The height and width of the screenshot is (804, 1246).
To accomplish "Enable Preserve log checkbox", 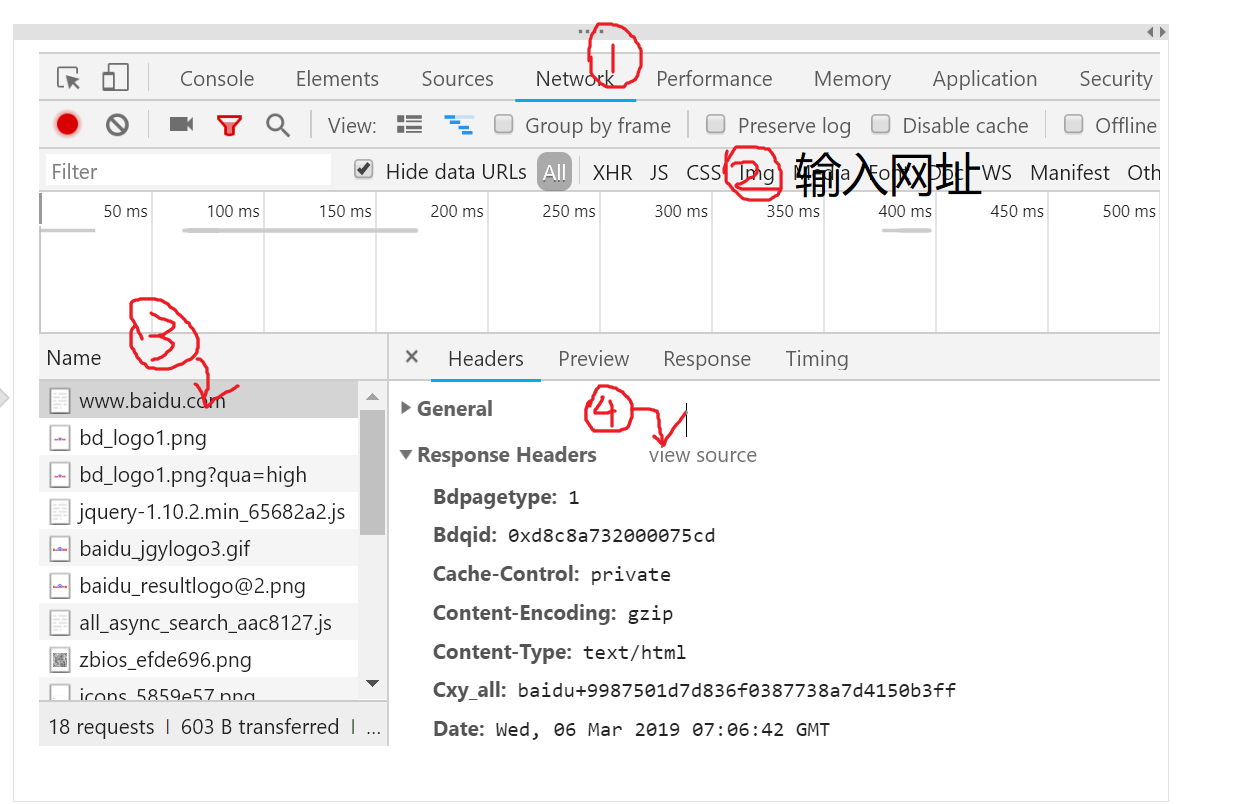I will pos(715,124).
